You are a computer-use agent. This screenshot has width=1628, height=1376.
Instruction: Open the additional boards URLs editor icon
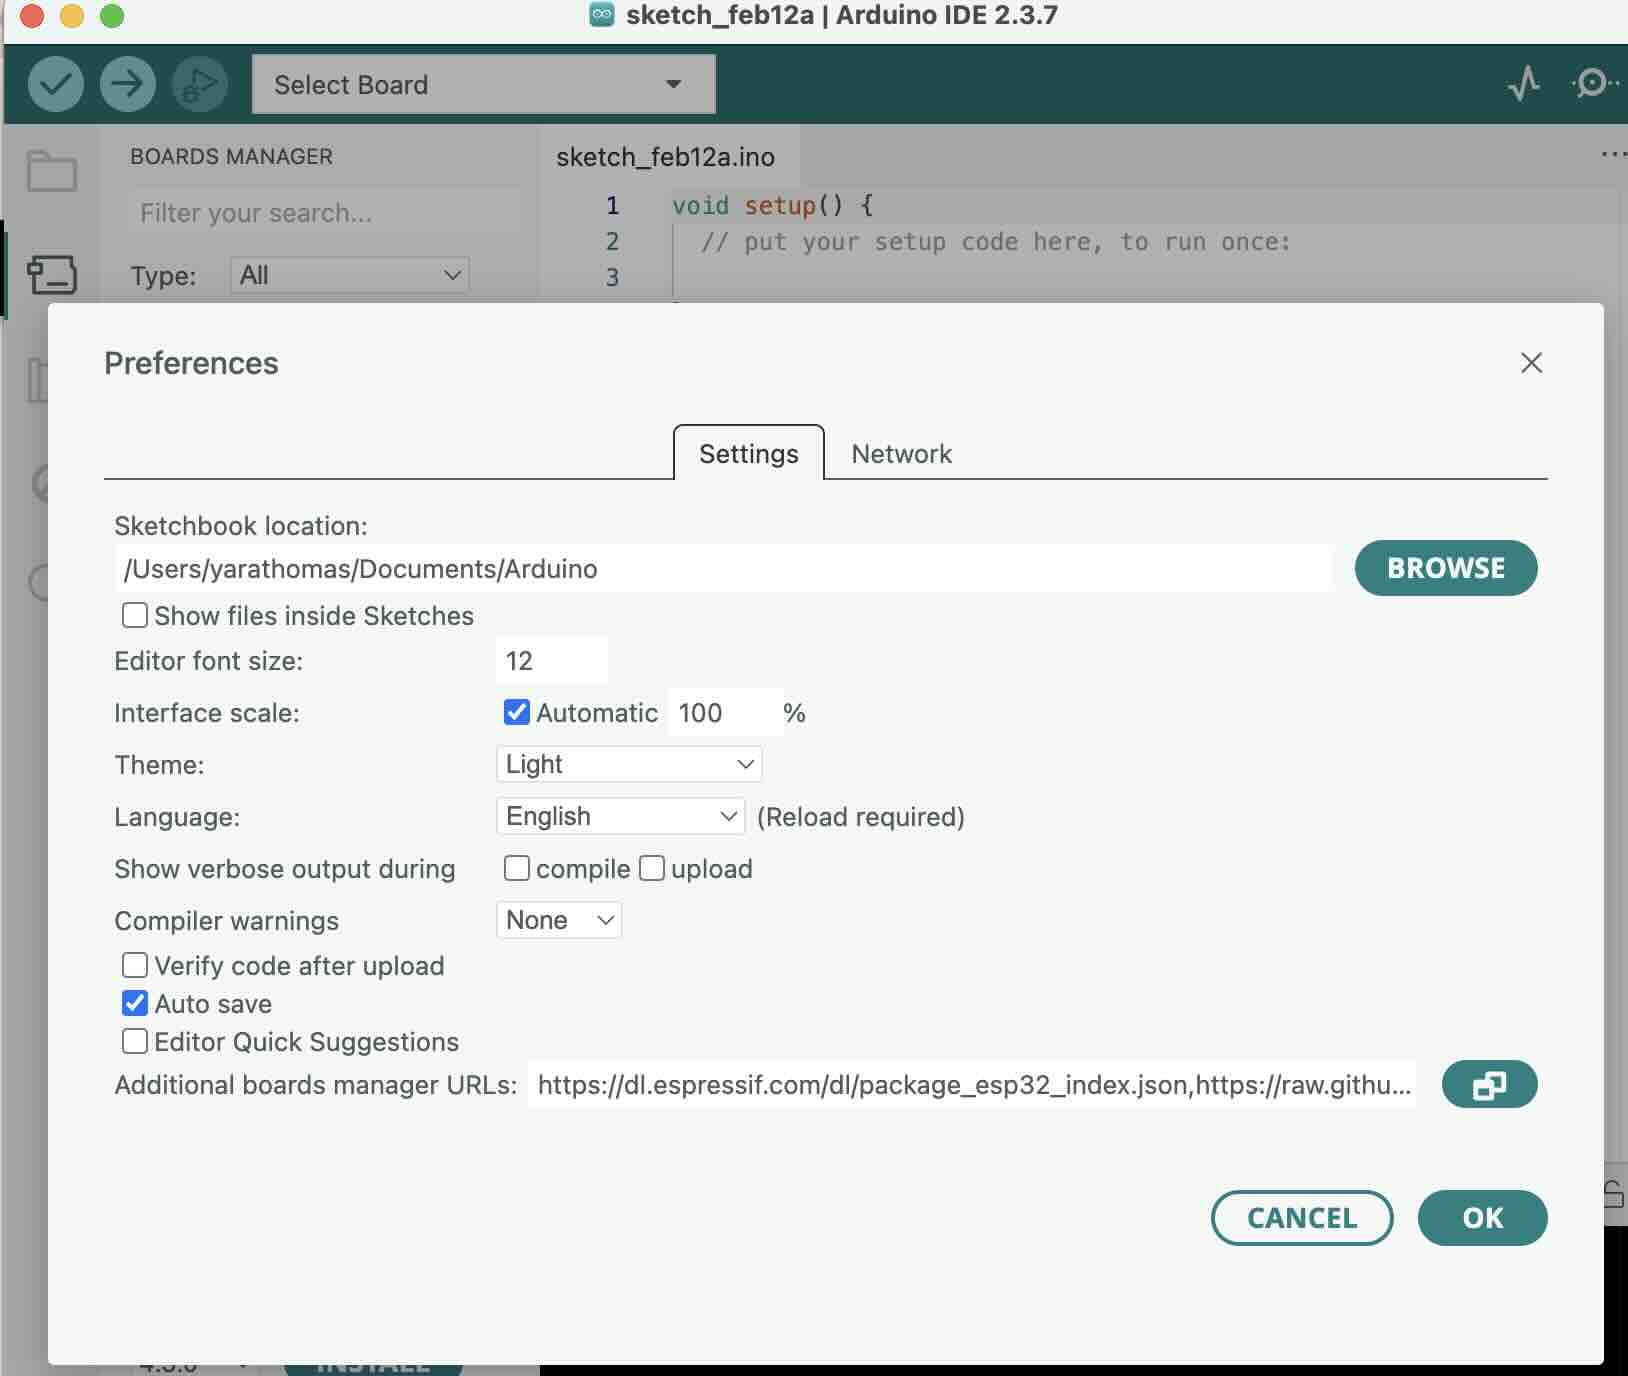click(x=1489, y=1085)
